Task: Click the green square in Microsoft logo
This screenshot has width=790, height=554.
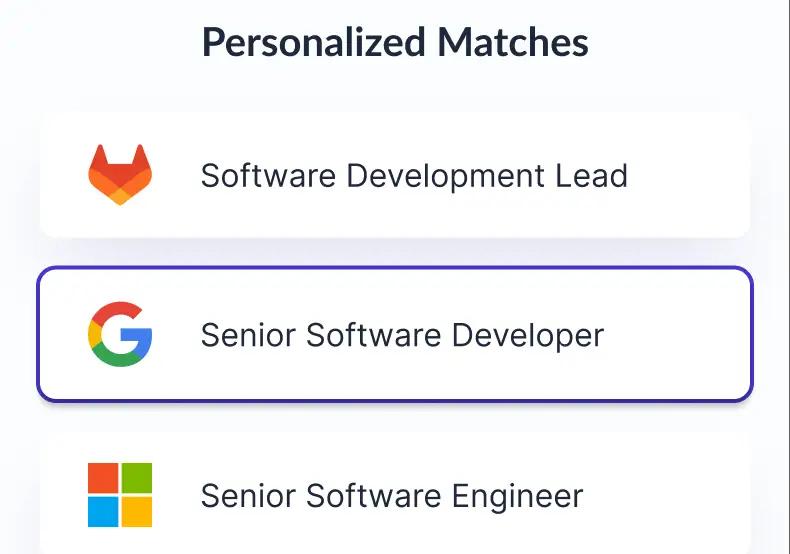Action: point(137,478)
